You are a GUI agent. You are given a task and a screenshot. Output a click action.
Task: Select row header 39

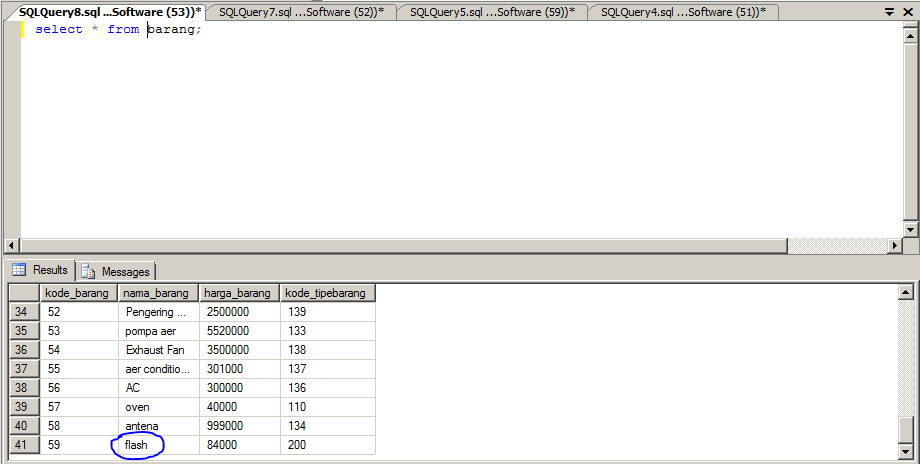[x=25, y=407]
